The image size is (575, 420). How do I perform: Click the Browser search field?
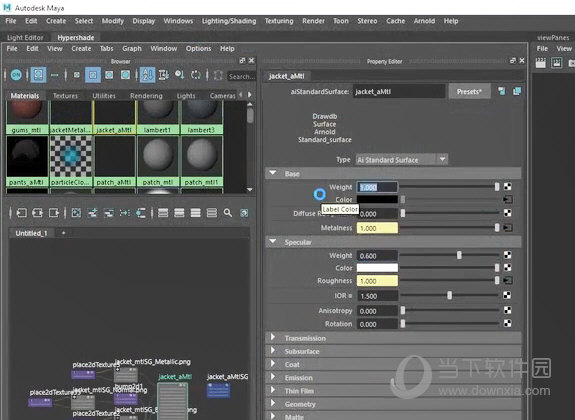241,76
